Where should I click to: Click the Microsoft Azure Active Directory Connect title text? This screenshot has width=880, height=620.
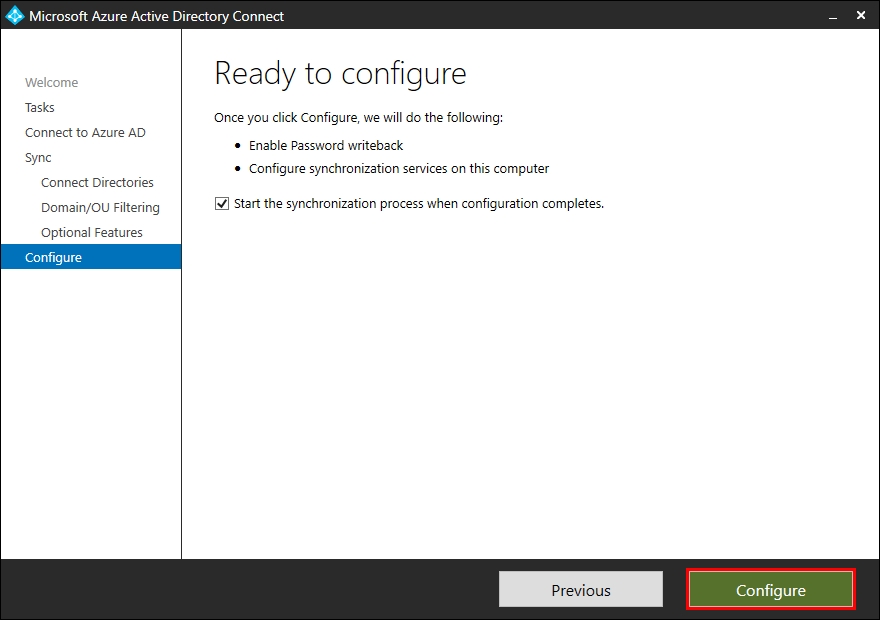[157, 16]
